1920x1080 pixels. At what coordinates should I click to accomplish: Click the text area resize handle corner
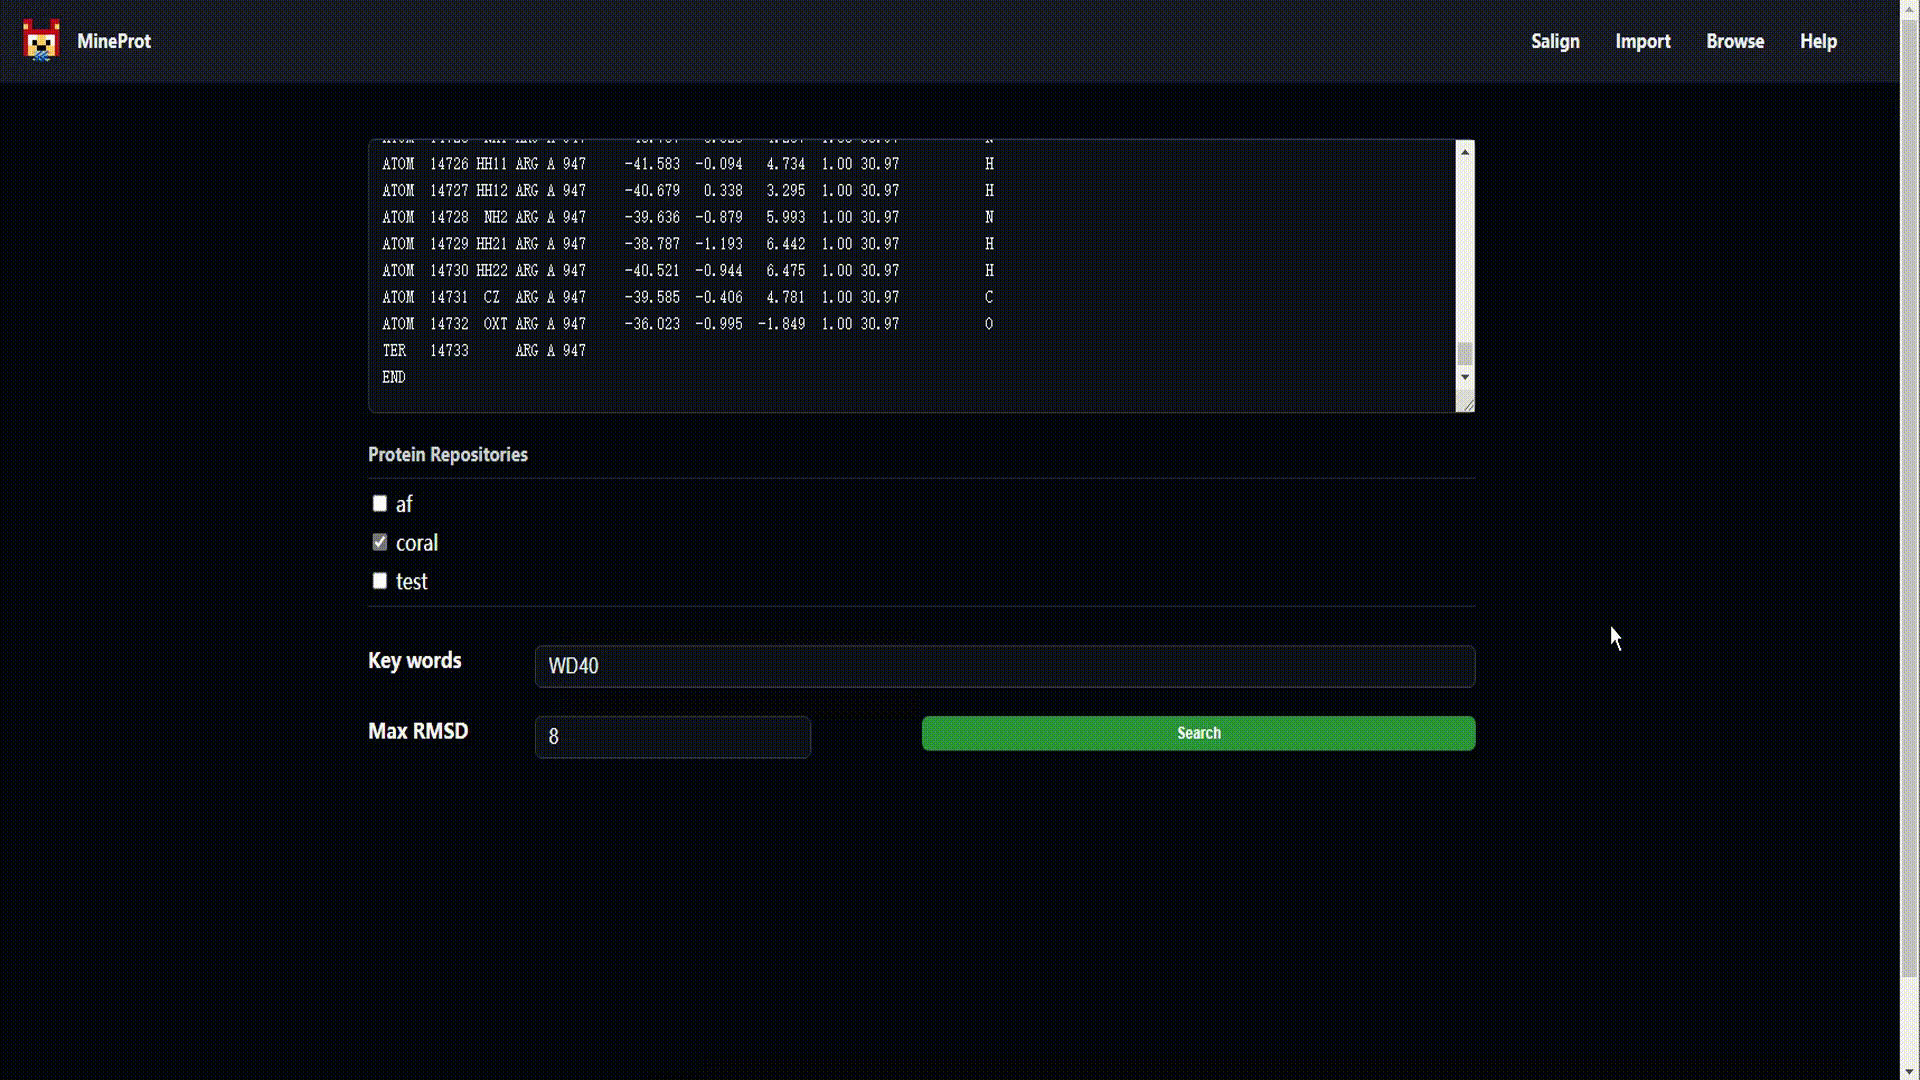point(1466,403)
